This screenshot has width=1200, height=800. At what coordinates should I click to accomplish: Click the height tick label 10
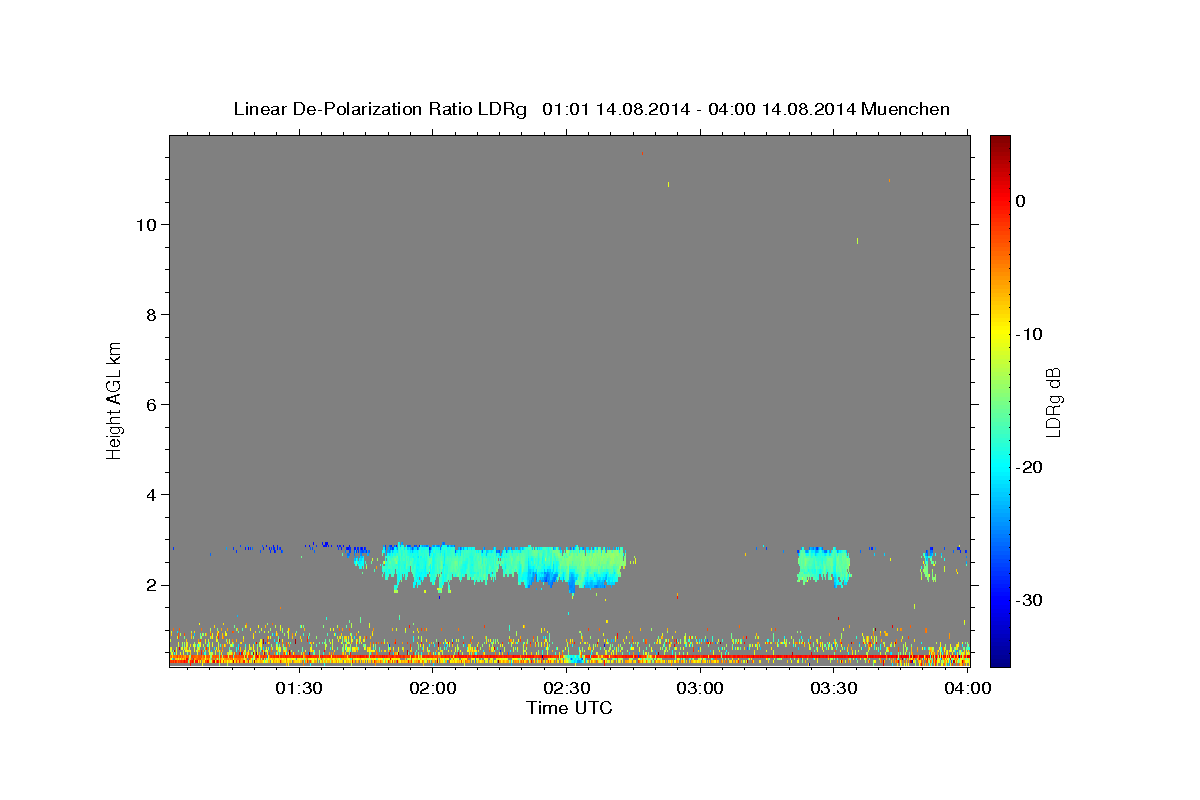click(145, 224)
